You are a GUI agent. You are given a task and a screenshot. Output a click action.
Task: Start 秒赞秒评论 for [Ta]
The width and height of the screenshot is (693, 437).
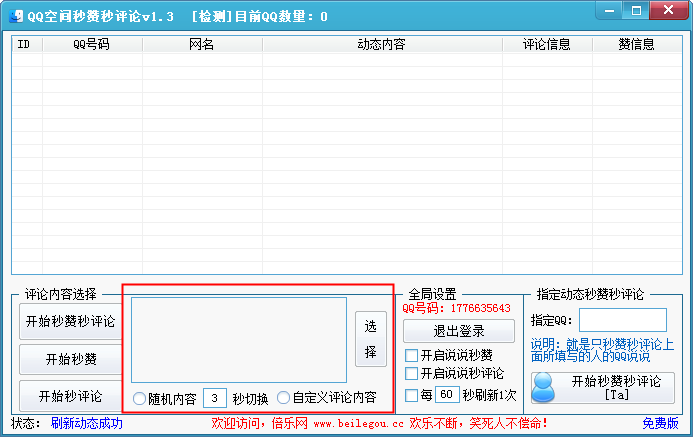603,388
